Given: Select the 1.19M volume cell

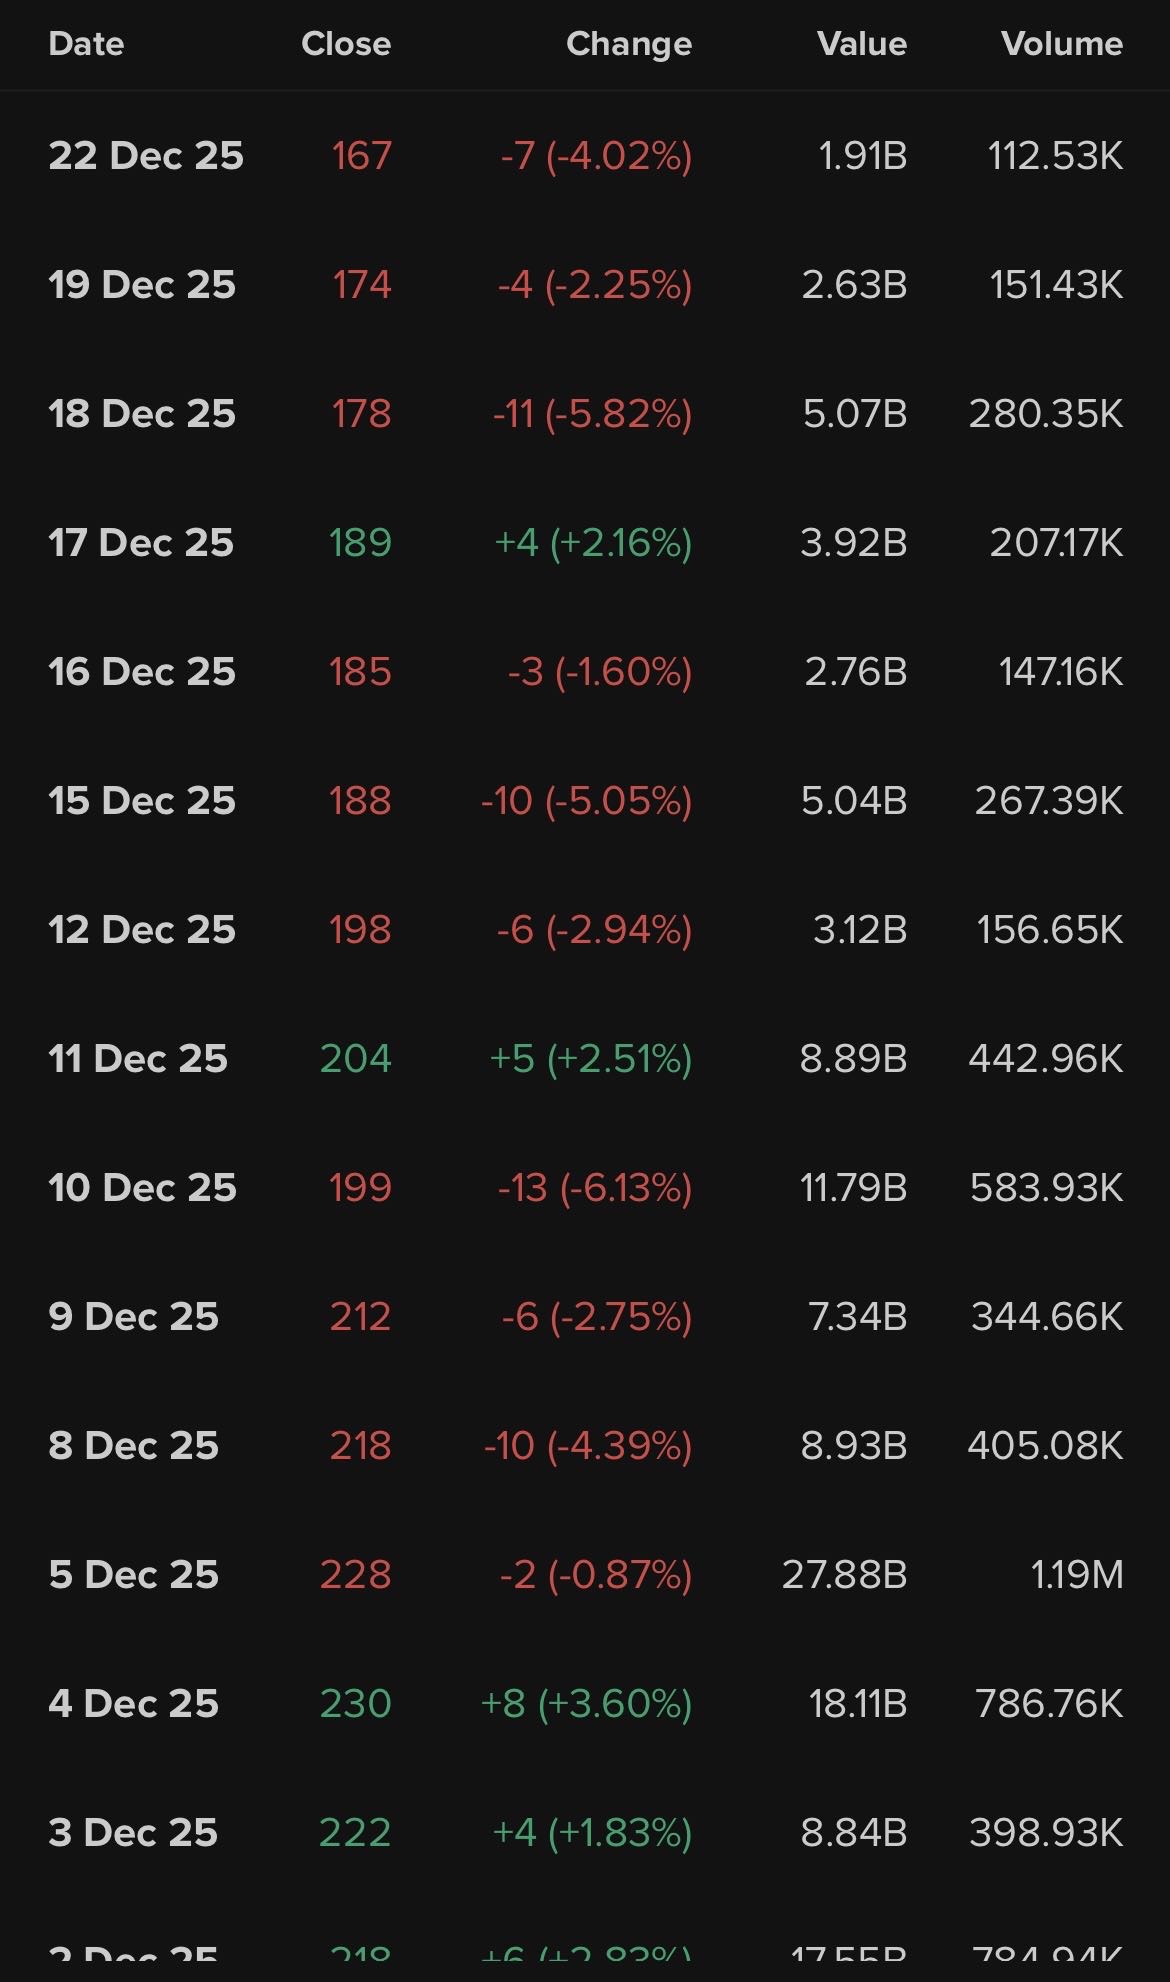Looking at the screenshot, I should [1077, 1575].
